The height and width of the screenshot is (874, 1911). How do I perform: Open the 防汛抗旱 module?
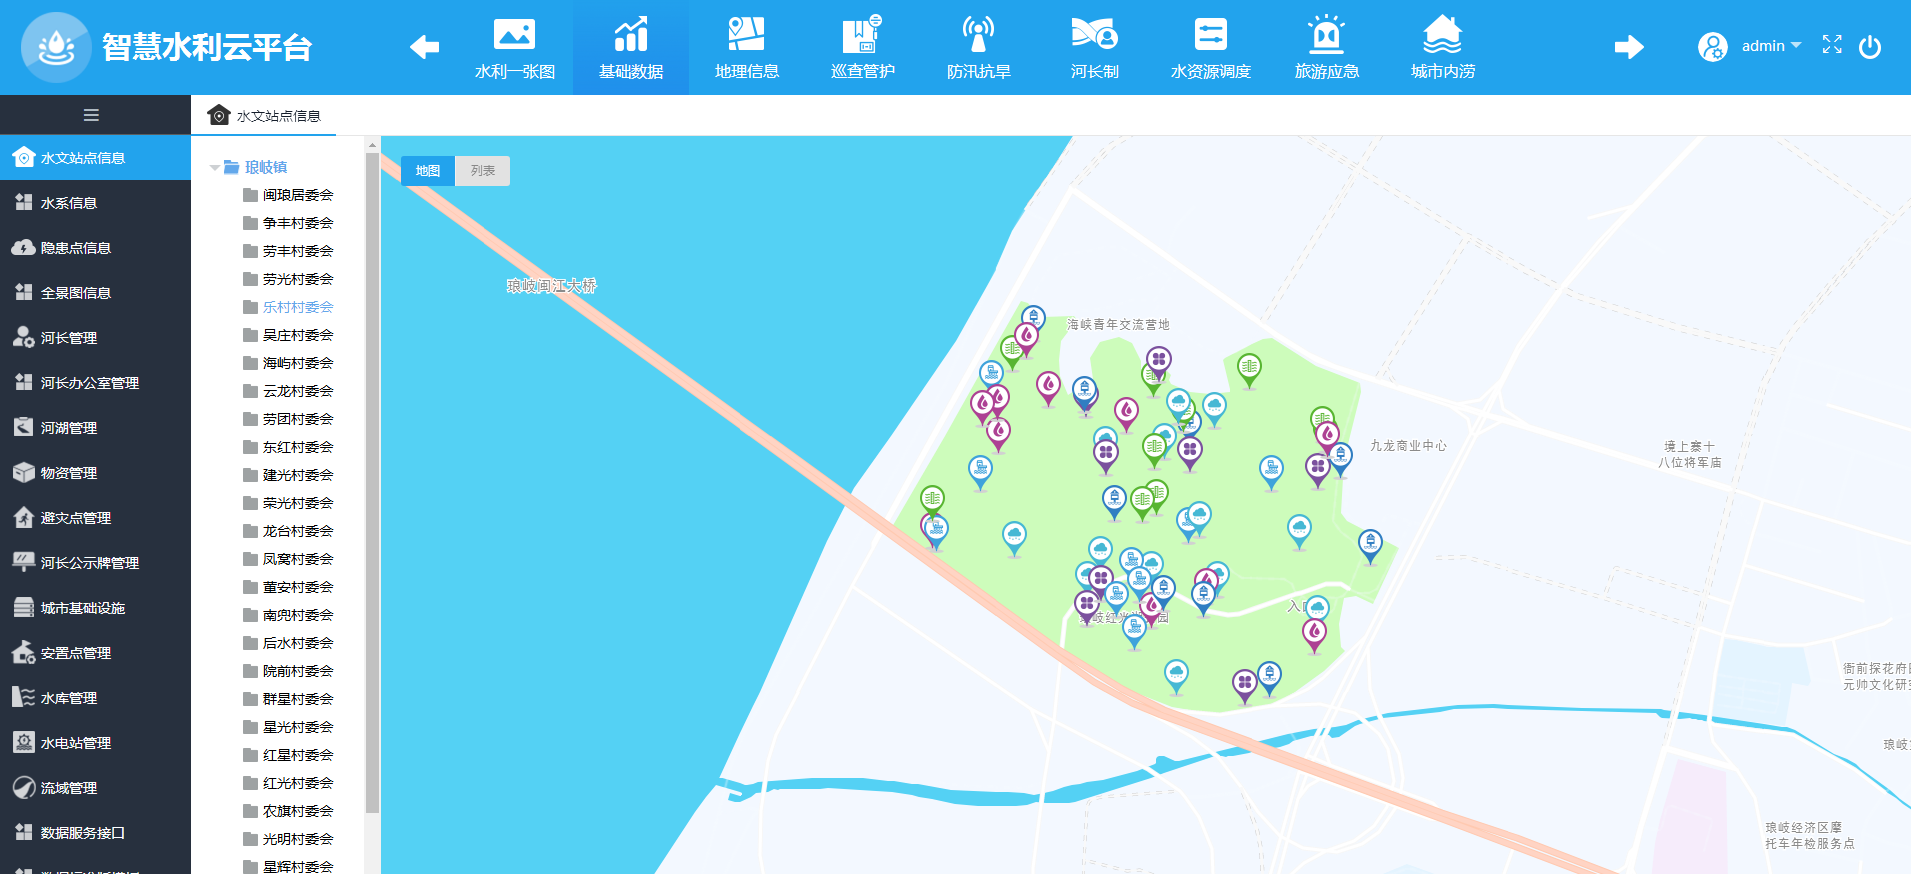[x=978, y=48]
